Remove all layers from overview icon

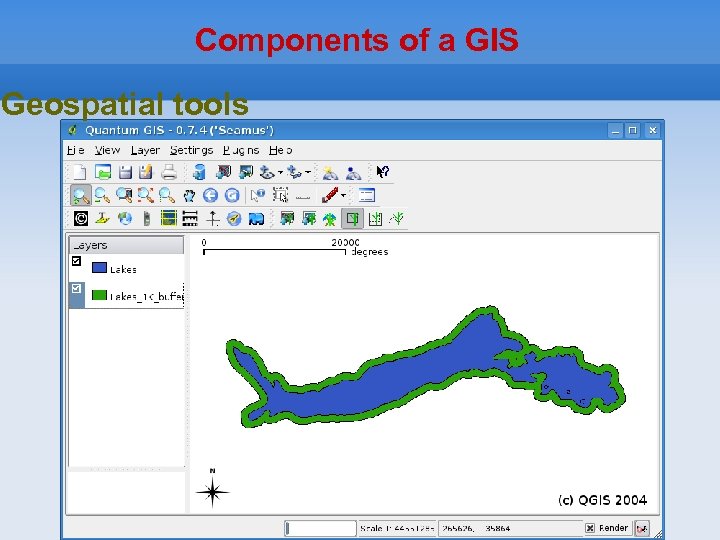(x=353, y=172)
